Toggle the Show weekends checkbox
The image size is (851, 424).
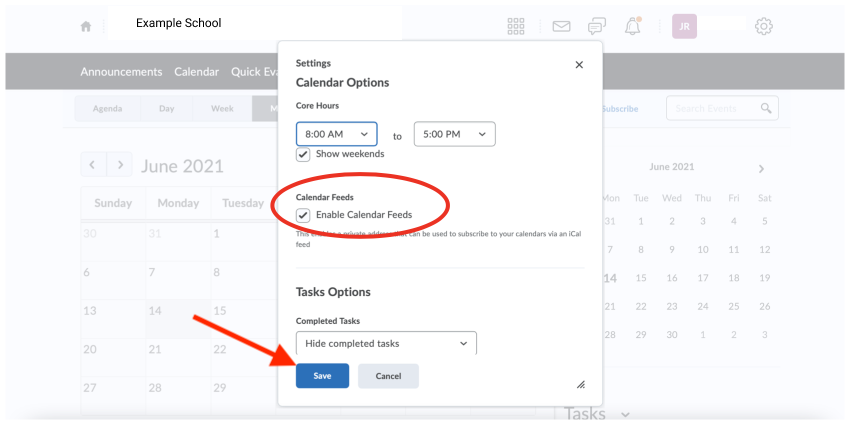(x=303, y=154)
